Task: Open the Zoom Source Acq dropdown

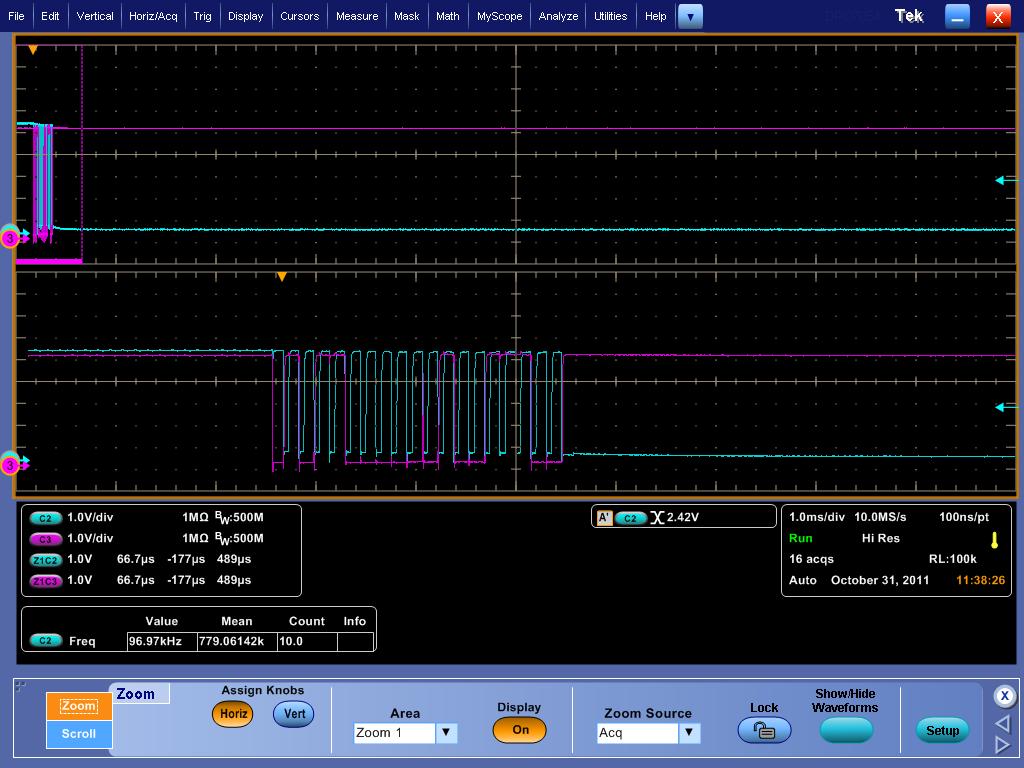Action: (x=688, y=733)
